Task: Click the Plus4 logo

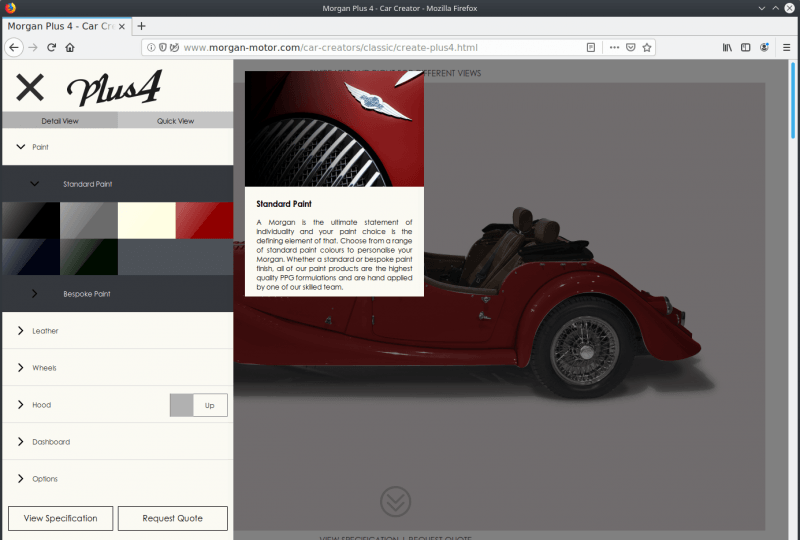Action: click(114, 87)
